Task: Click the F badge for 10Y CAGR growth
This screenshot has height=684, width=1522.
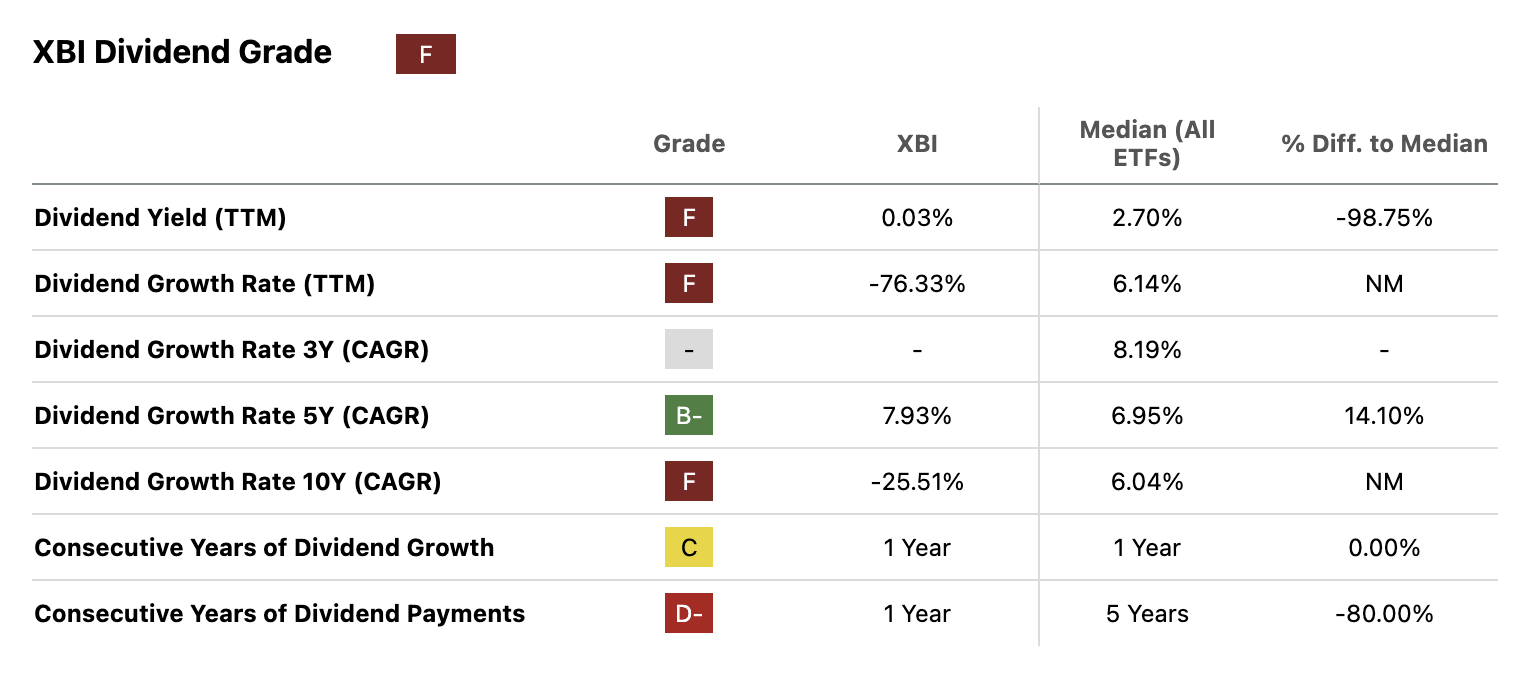Action: [688, 481]
